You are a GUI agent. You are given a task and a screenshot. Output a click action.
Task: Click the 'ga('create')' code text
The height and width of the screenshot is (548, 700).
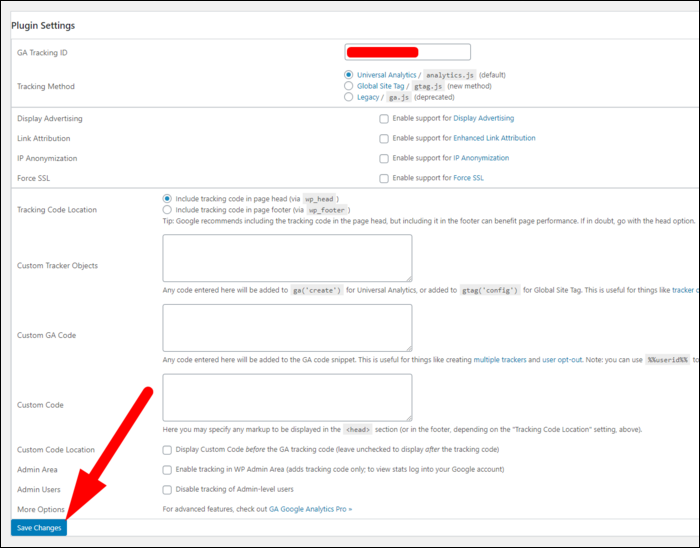point(317,291)
